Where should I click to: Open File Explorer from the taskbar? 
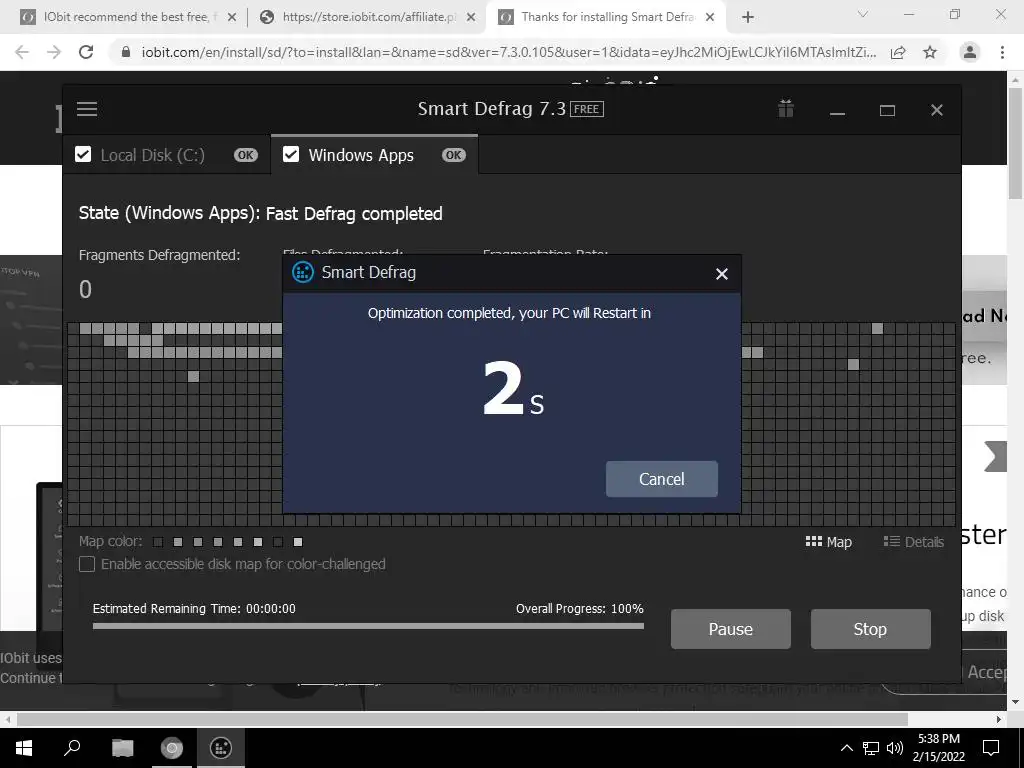122,748
